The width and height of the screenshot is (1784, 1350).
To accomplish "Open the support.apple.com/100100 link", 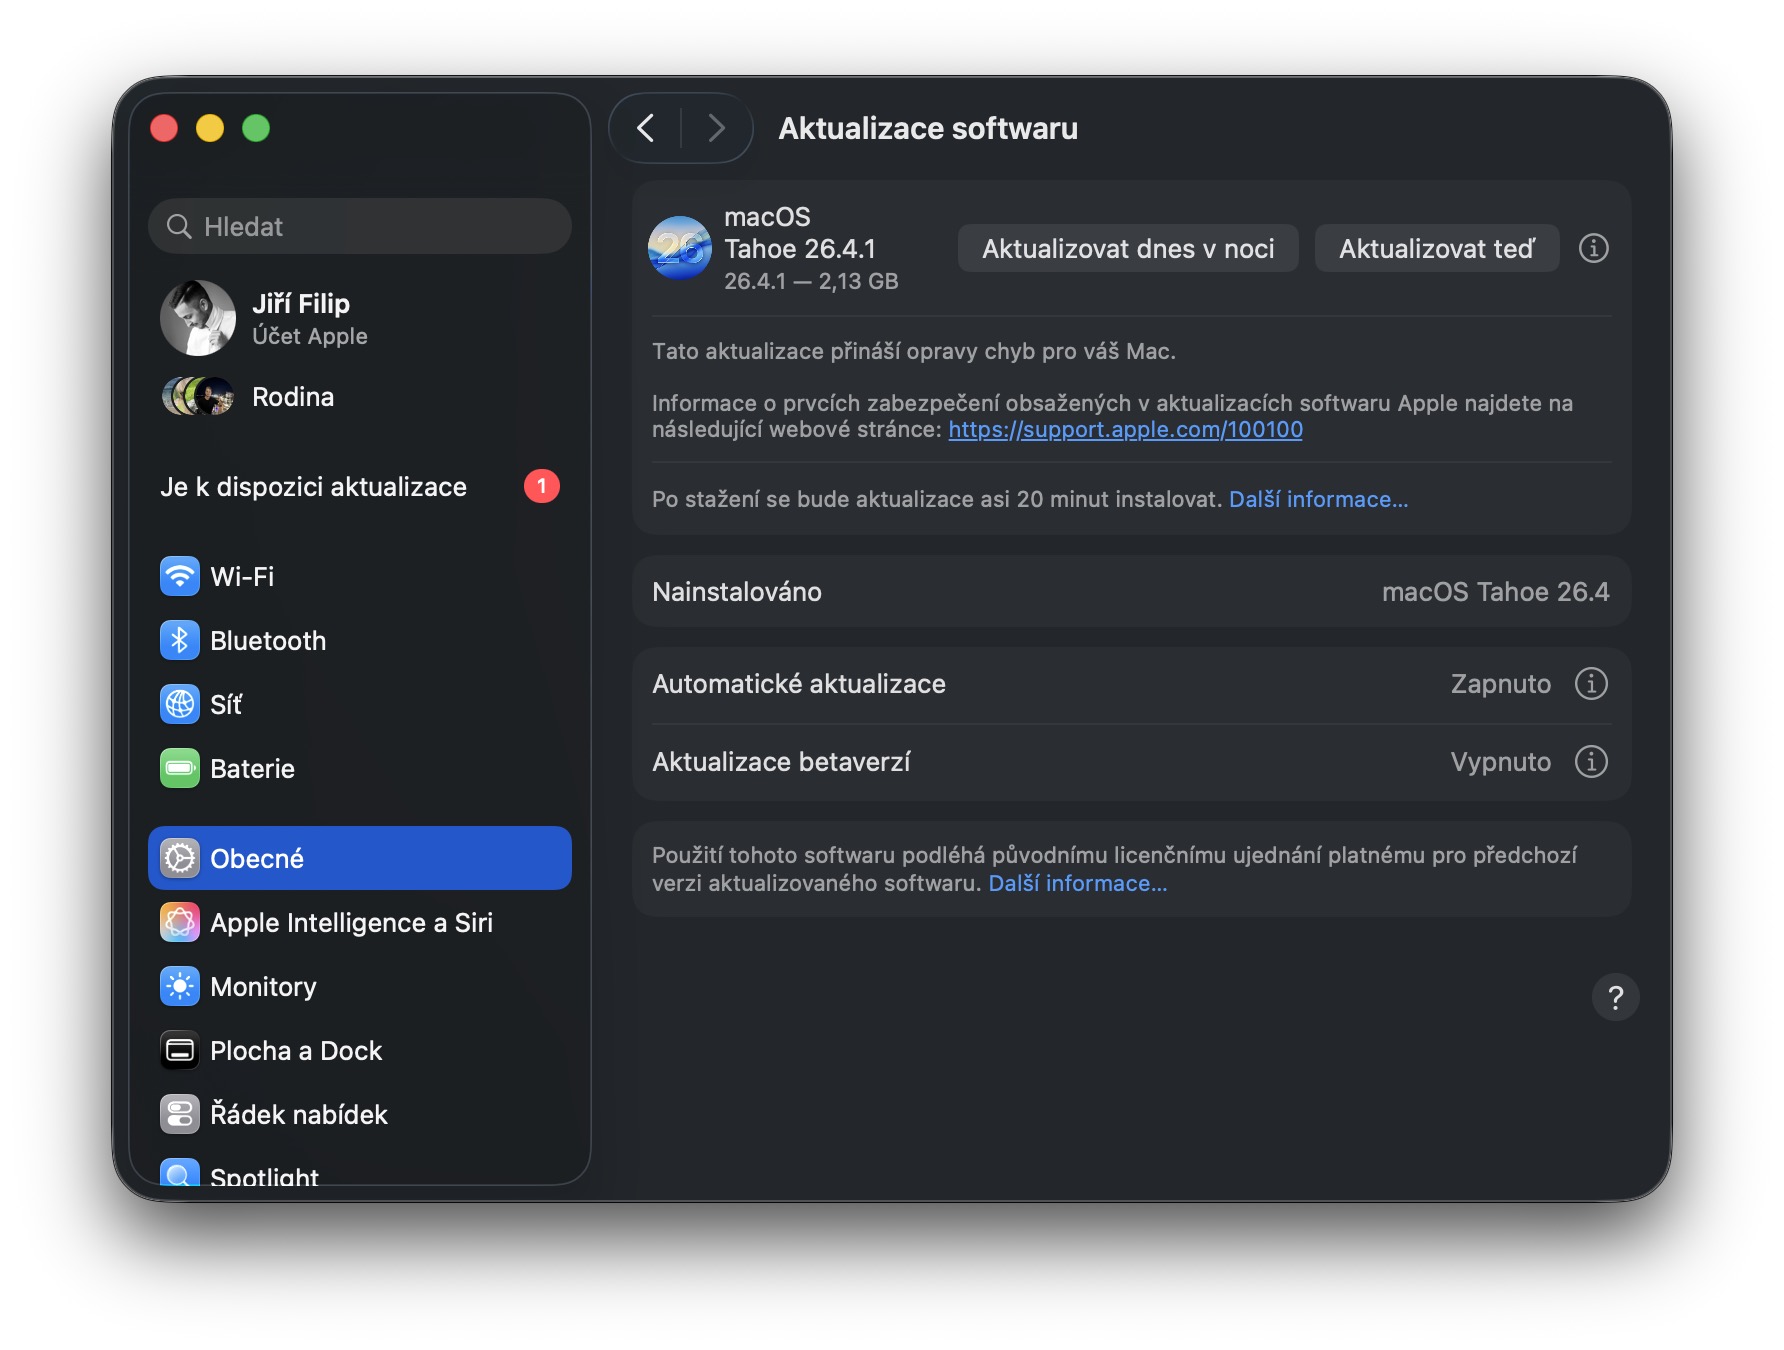I will [1125, 430].
